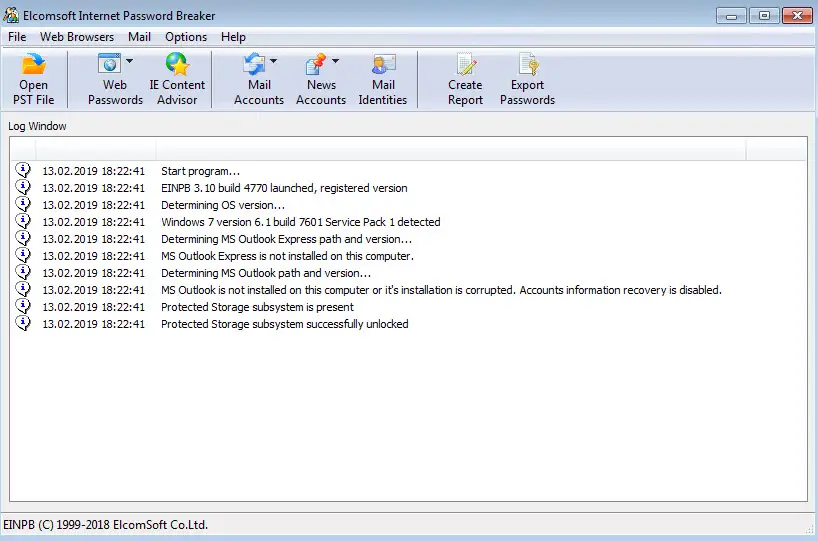This screenshot has width=818, height=541.
Task: Click the EINPB copyright status bar text
Action: (x=105, y=525)
